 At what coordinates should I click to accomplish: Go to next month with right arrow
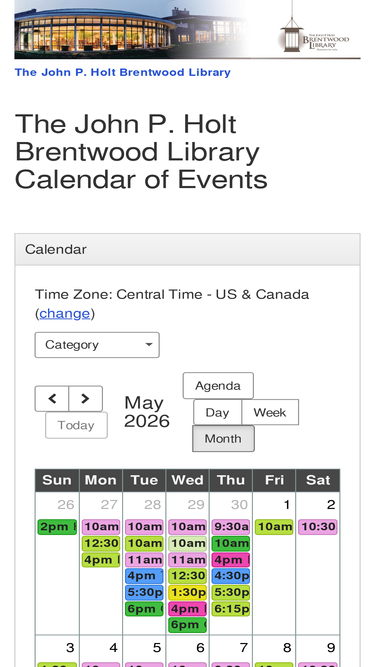point(85,399)
